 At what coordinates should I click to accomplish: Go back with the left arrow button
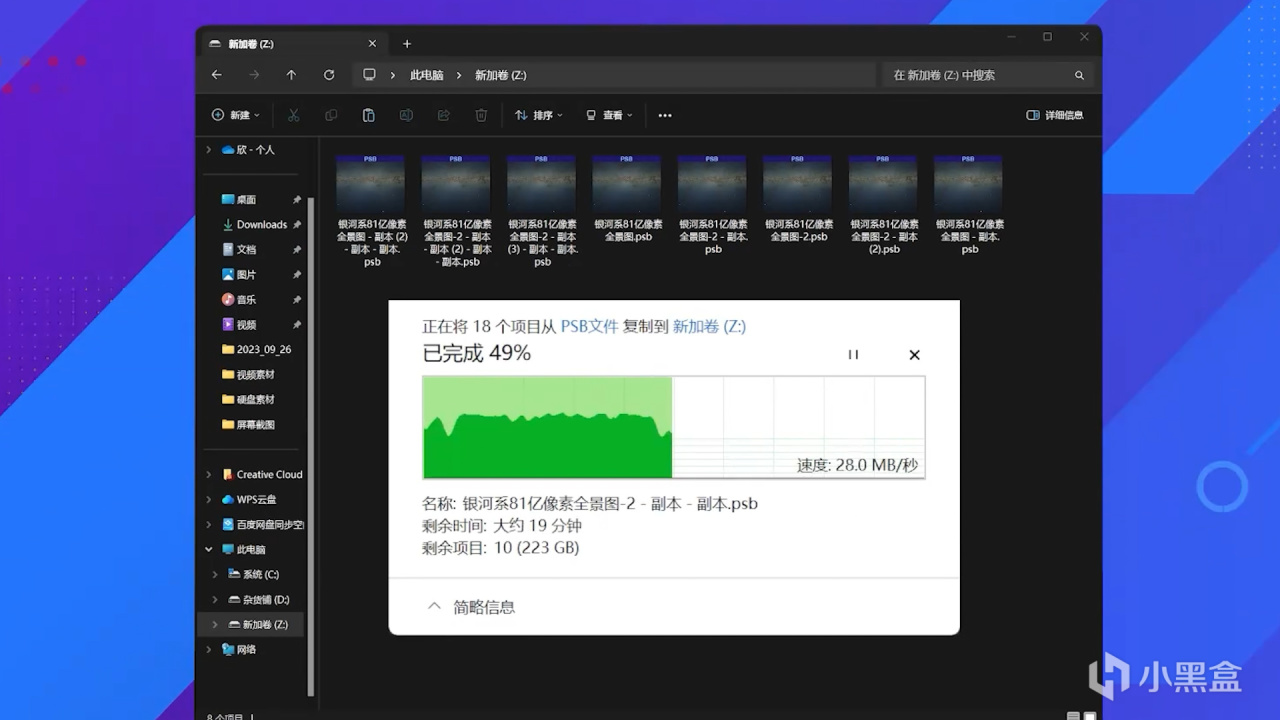217,75
